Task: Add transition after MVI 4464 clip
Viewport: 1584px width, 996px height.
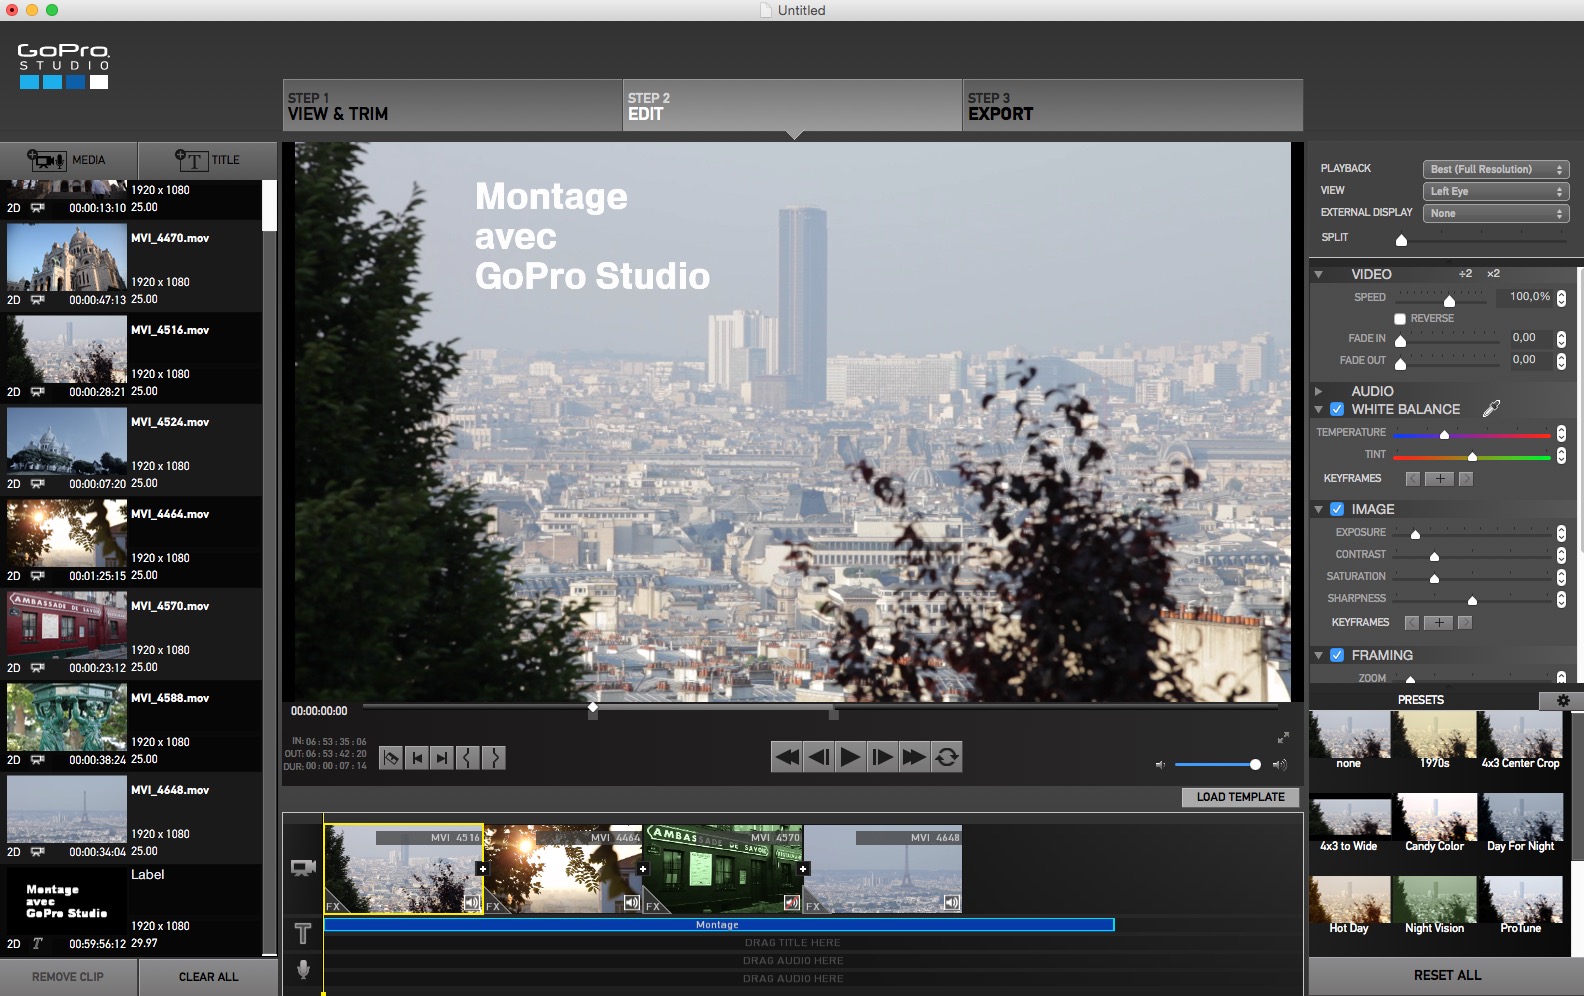Action: pyautogui.click(x=642, y=869)
